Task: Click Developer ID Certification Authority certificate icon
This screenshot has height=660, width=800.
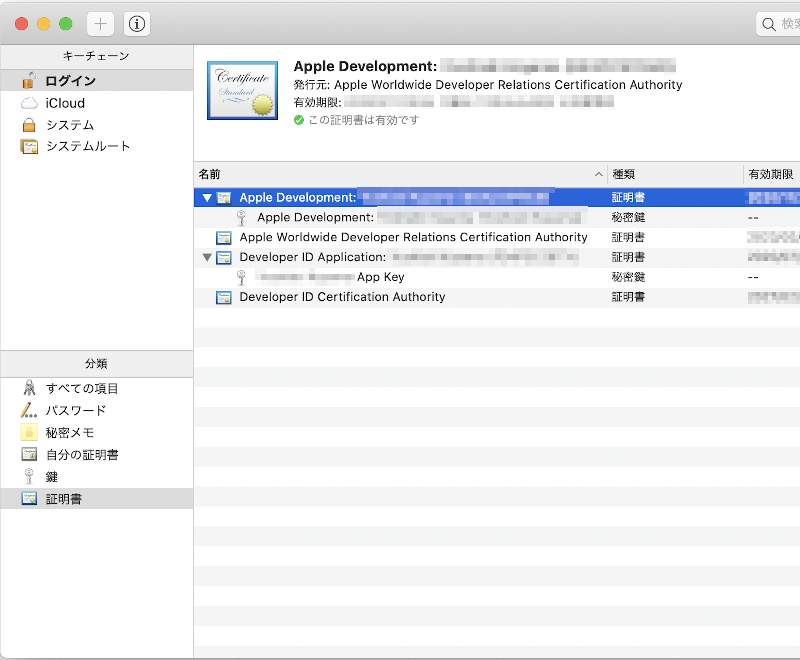Action: point(223,297)
